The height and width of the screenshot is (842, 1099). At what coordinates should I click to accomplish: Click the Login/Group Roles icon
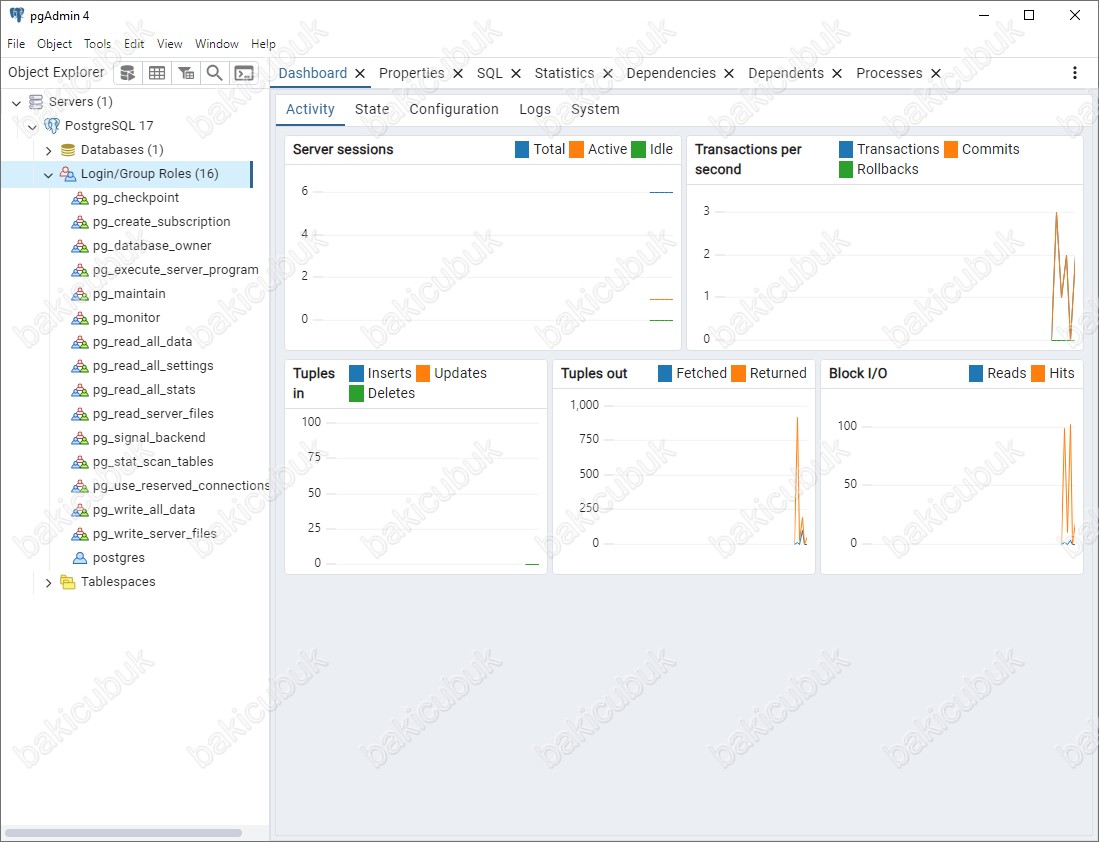(x=68, y=174)
